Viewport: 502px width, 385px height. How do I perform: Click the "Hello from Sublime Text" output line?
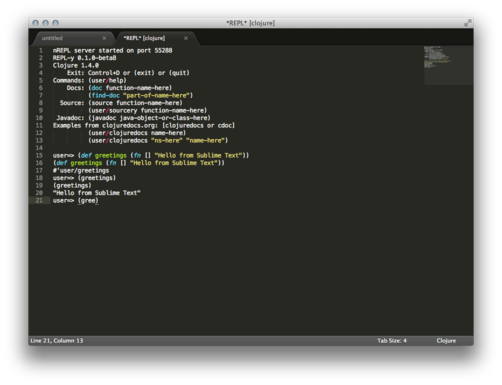tap(96, 193)
